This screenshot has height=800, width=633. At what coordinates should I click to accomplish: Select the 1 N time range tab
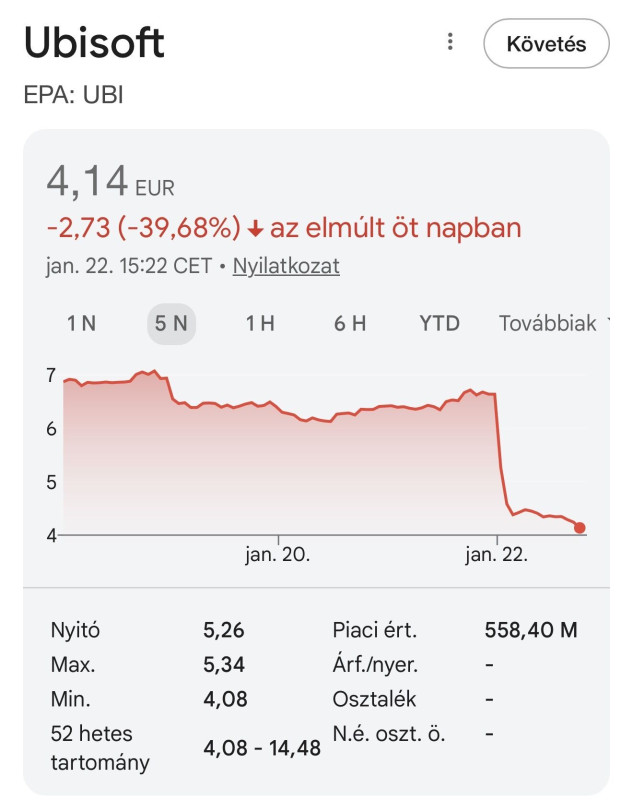click(x=81, y=323)
